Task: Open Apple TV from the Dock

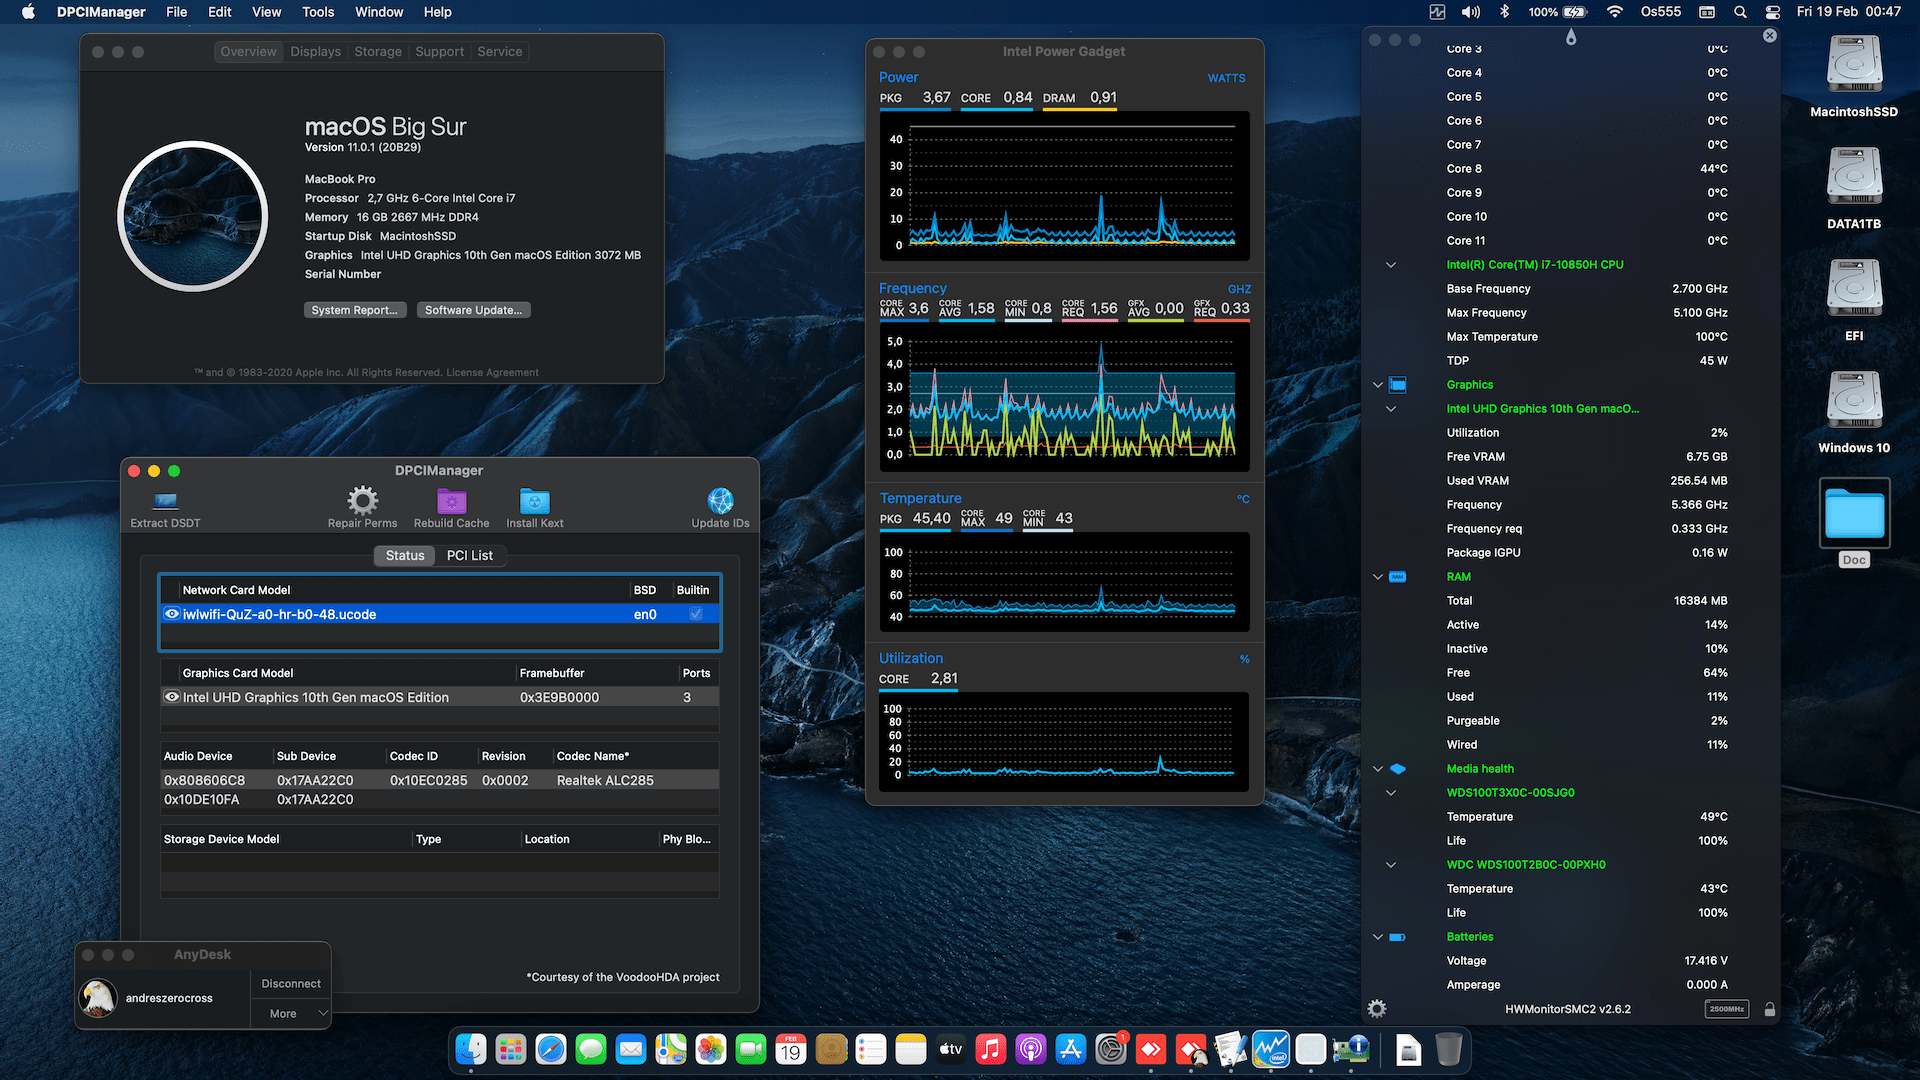Action: coord(951,1049)
